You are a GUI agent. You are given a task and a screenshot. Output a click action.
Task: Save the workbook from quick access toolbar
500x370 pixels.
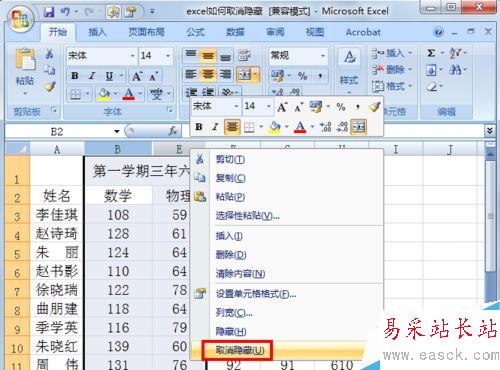49,12
